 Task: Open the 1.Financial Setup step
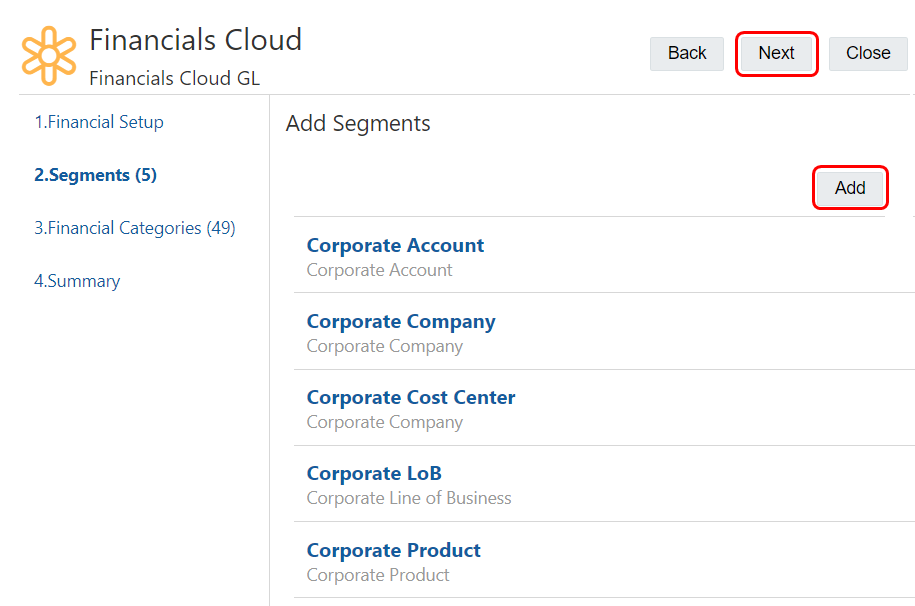point(99,122)
